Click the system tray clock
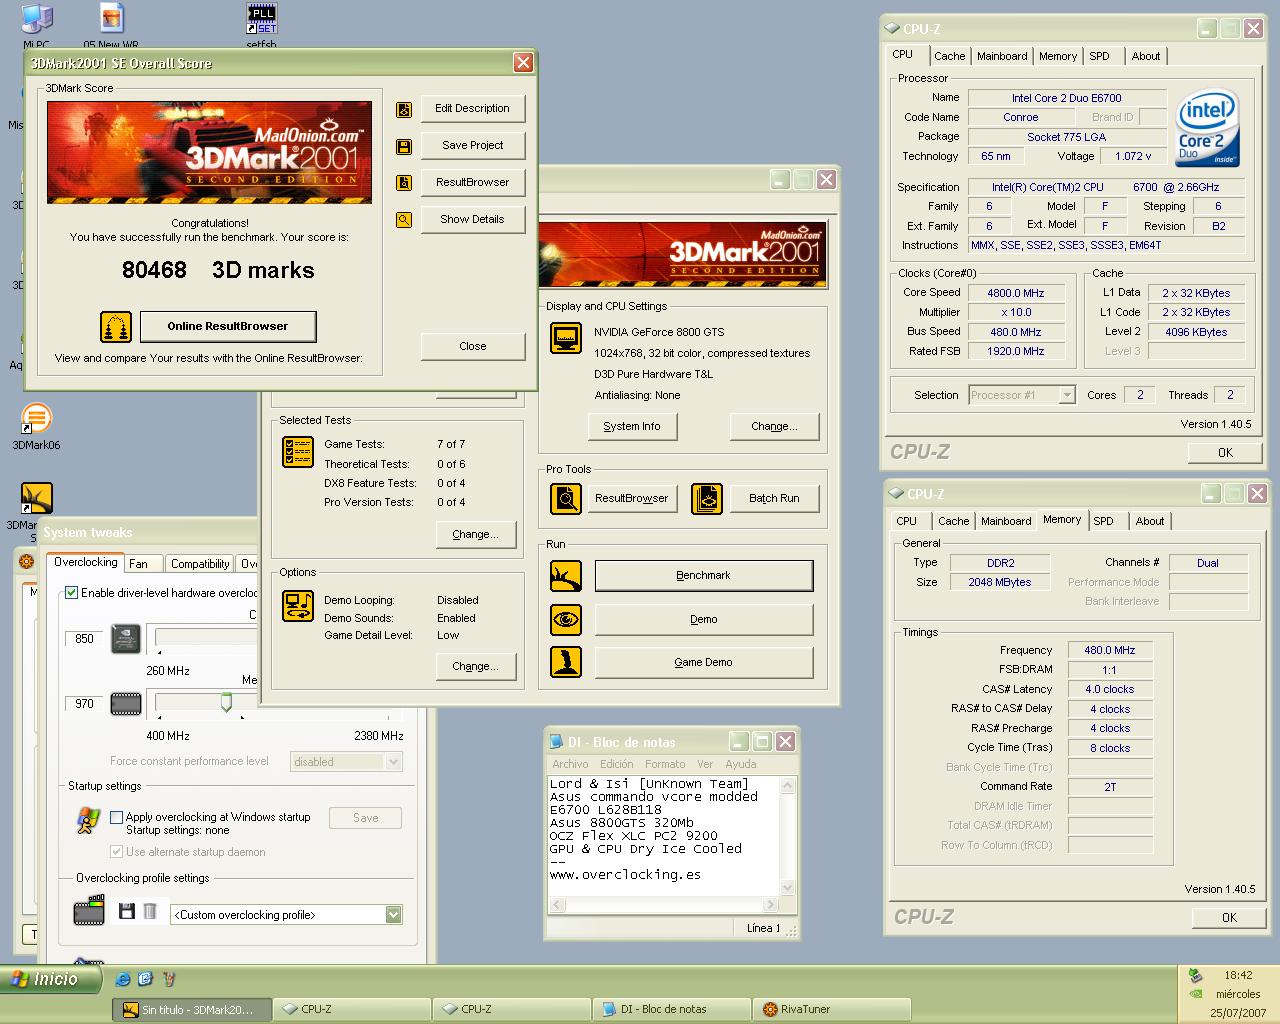 (x=1238, y=975)
